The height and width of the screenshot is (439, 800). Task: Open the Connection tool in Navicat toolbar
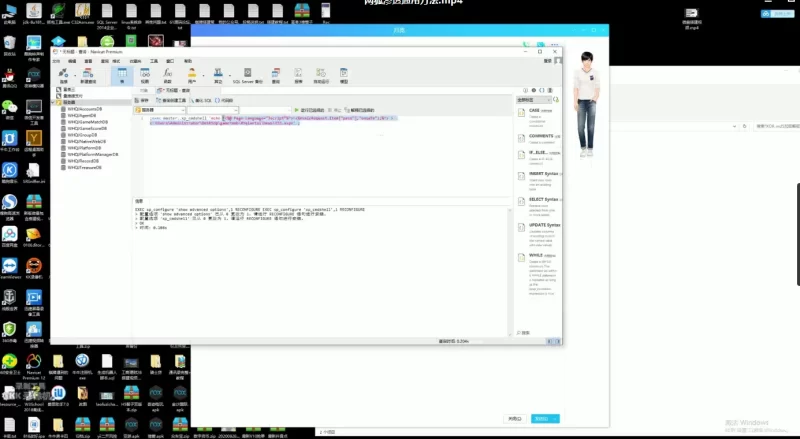click(x=63, y=75)
